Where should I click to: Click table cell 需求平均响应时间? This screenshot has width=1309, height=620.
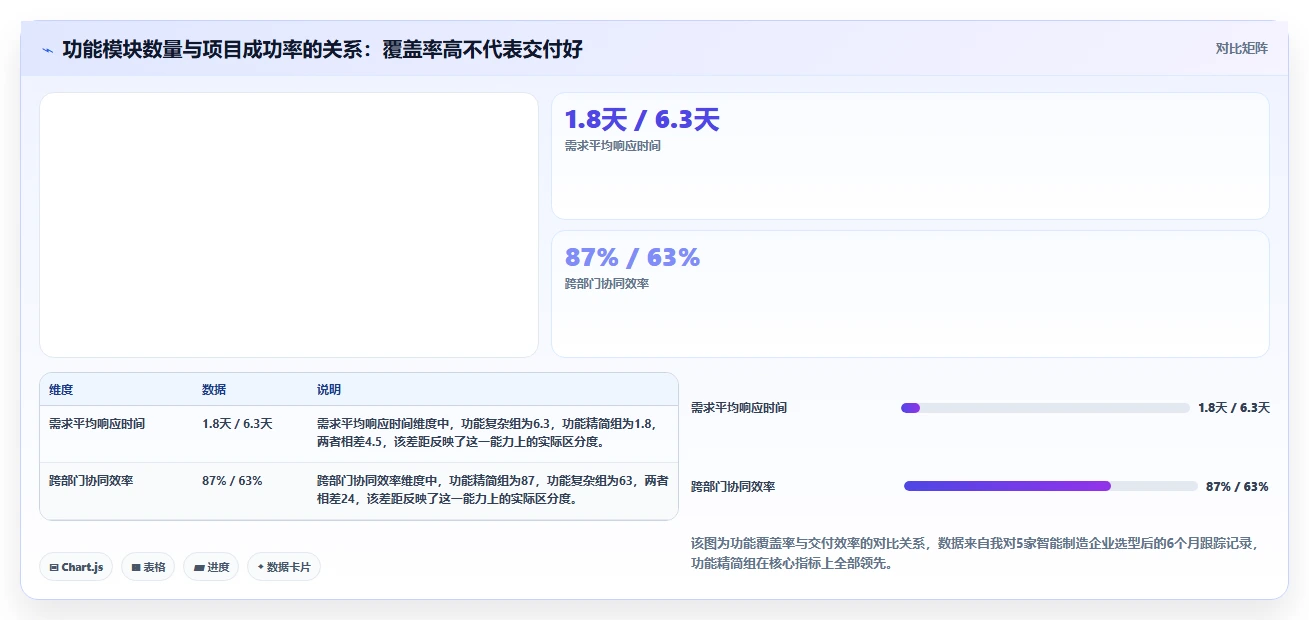[x=97, y=424]
